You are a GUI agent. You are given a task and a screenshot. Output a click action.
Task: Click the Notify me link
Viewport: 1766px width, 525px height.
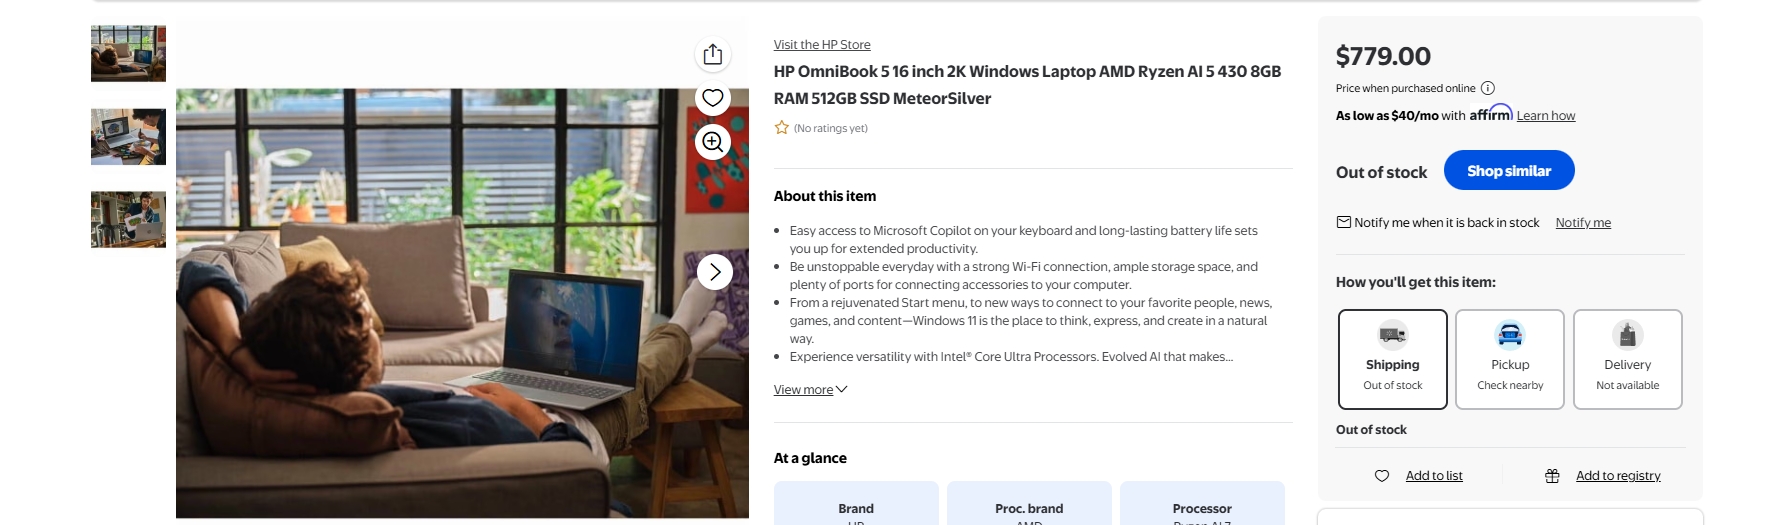(x=1583, y=223)
